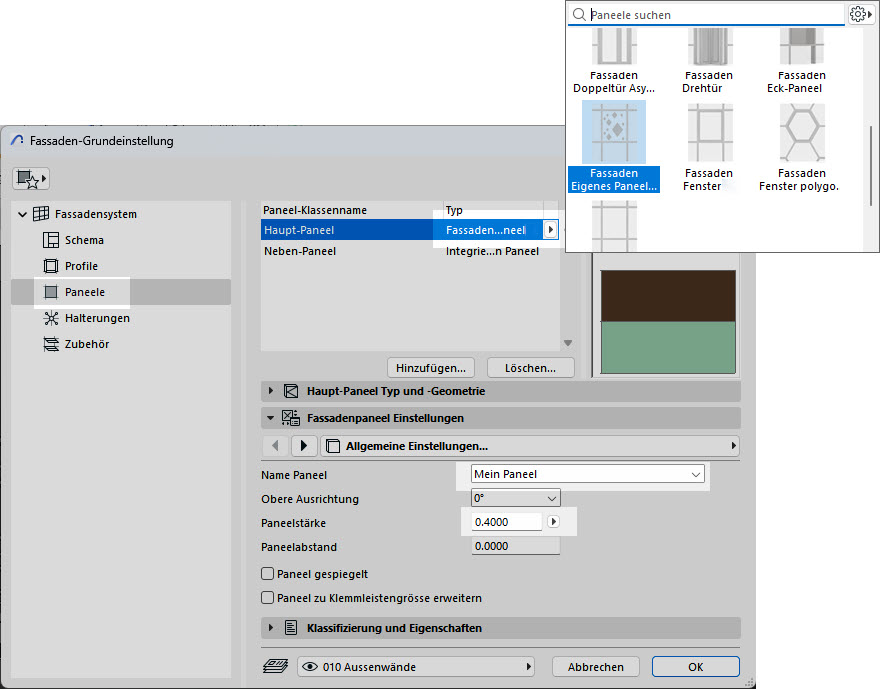Image resolution: width=880 pixels, height=689 pixels.
Task: Enable Paneel gespiegelt checkbox
Action: point(268,574)
